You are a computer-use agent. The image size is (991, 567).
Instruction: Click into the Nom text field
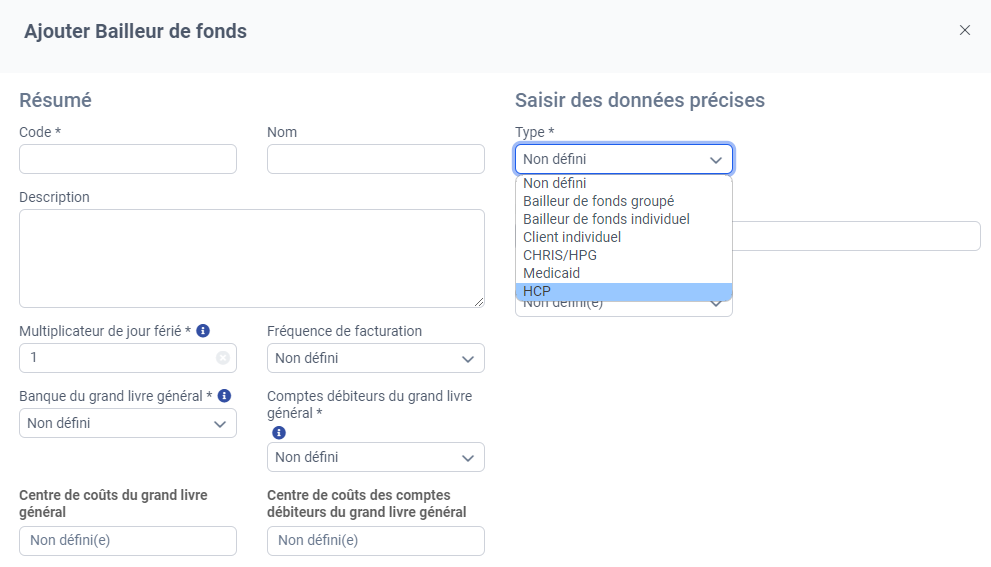375,159
